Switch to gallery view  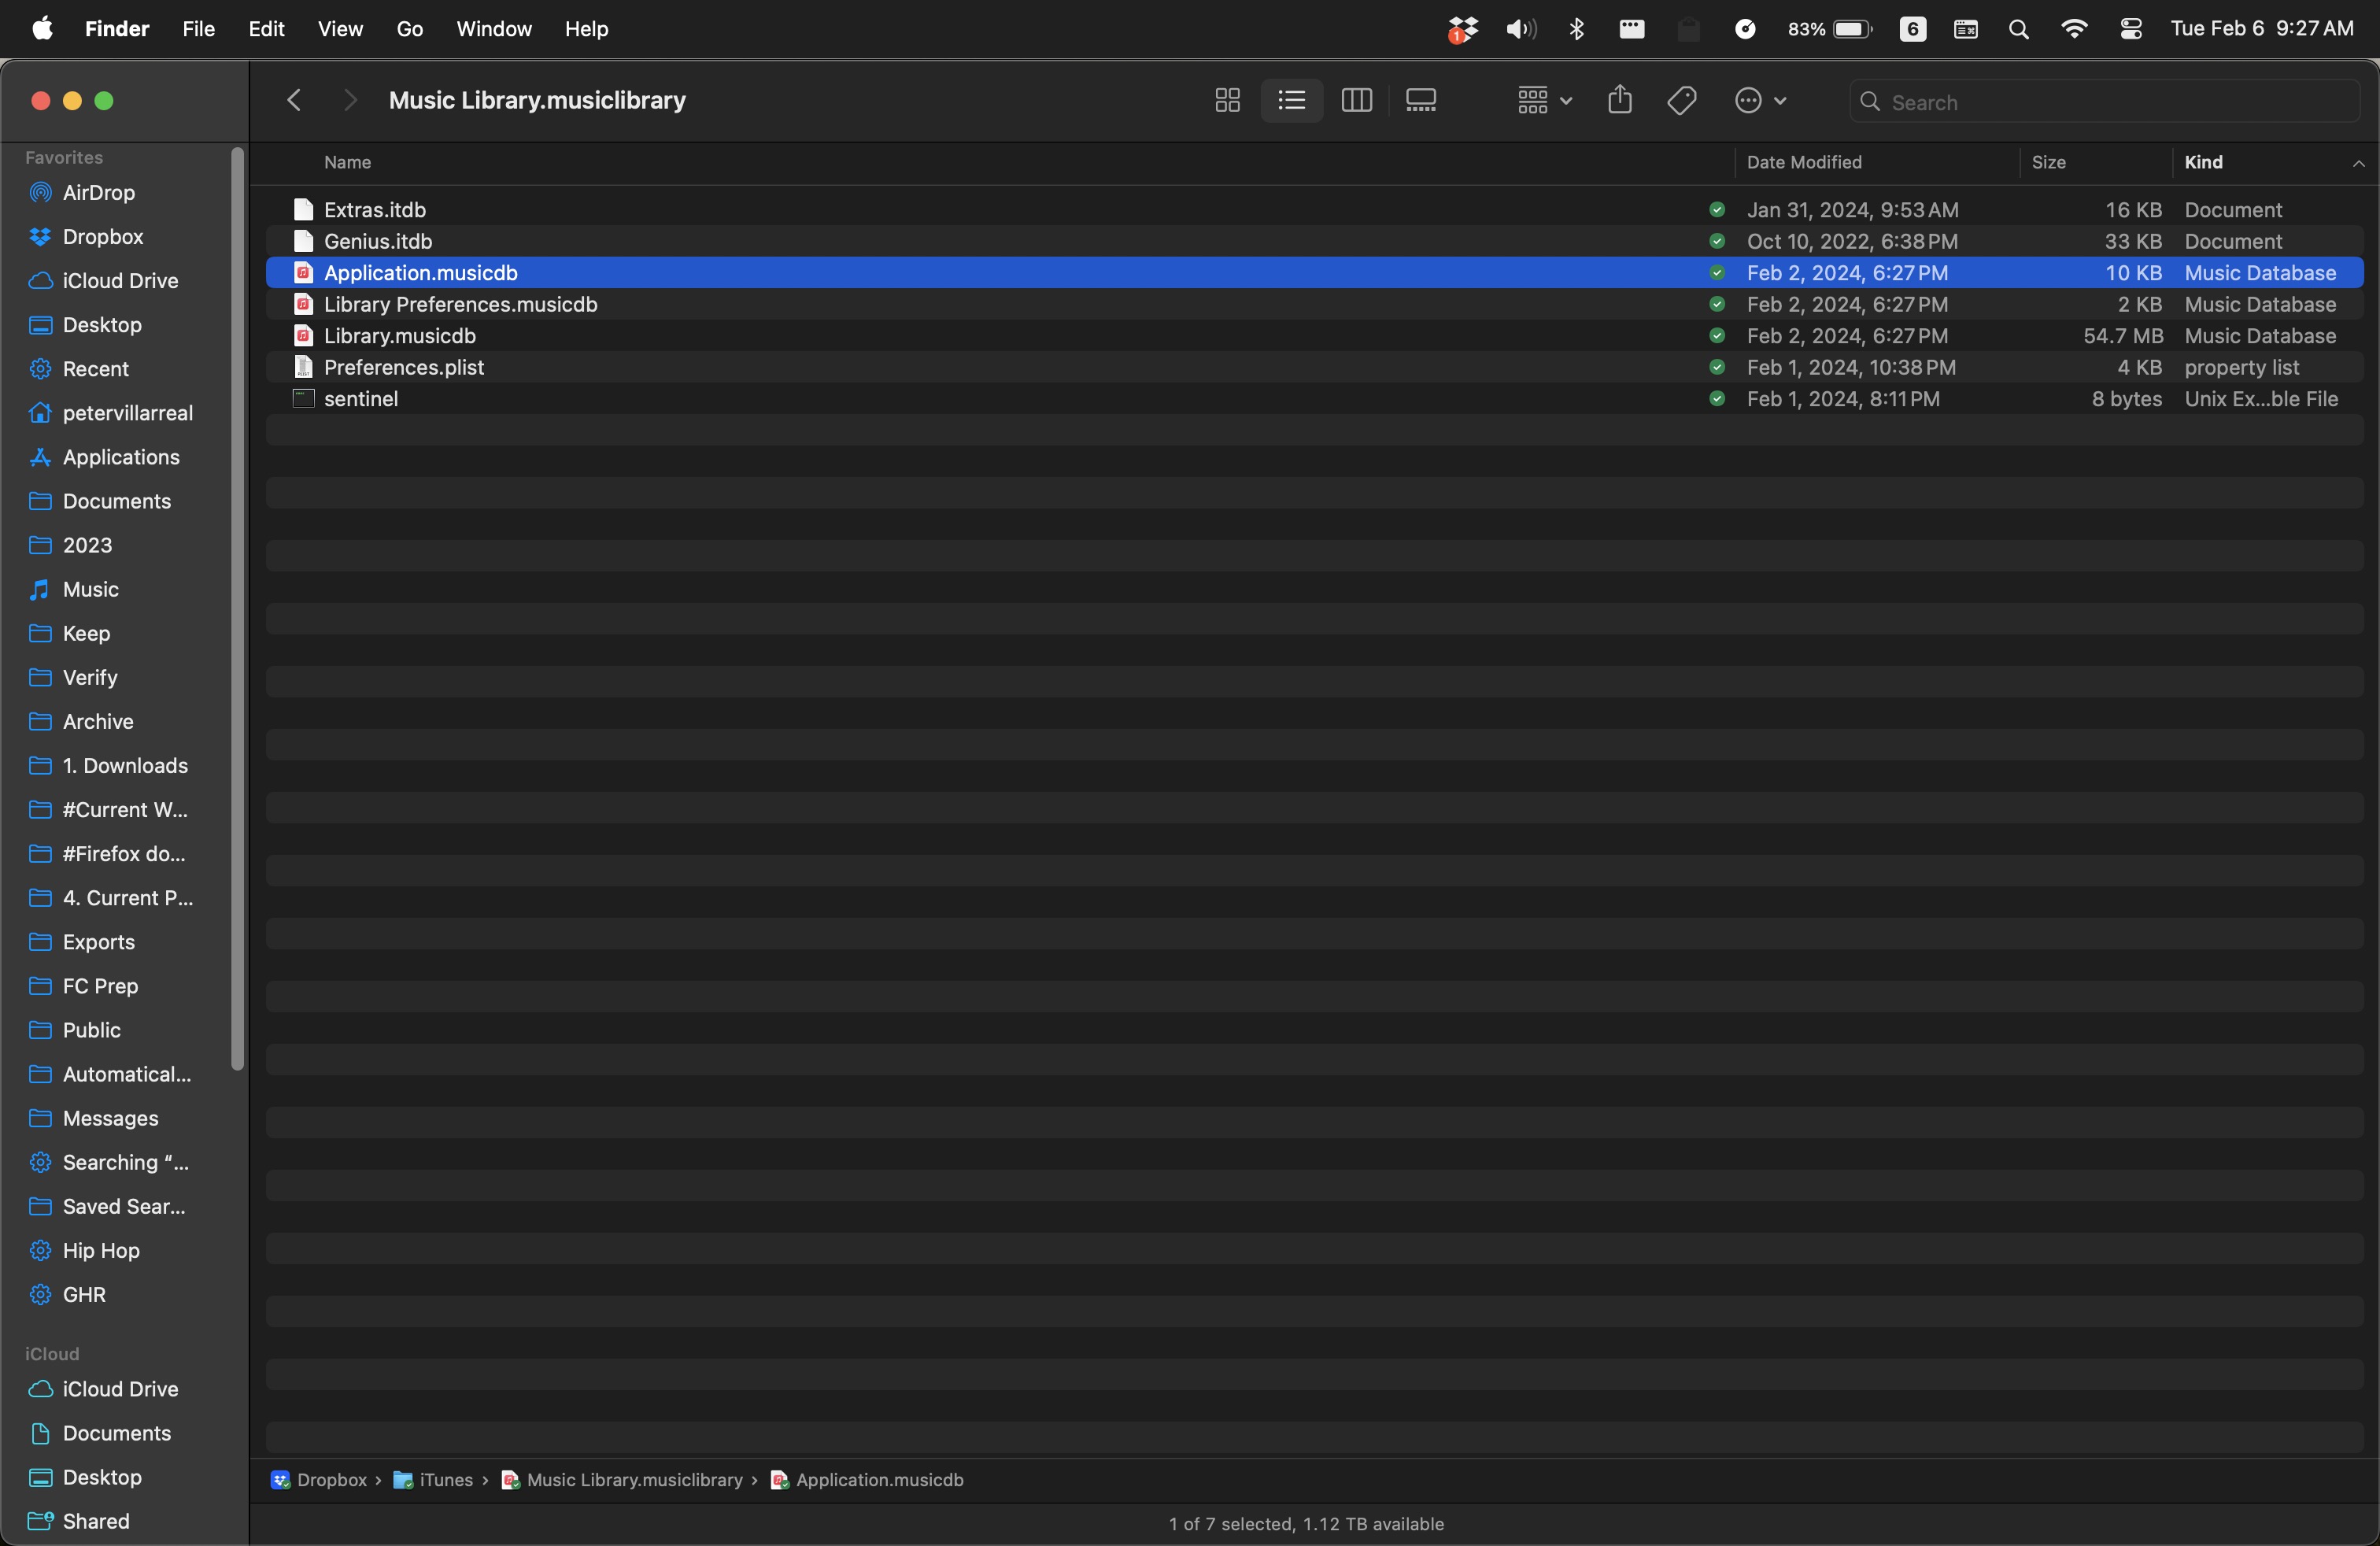[x=1420, y=101]
